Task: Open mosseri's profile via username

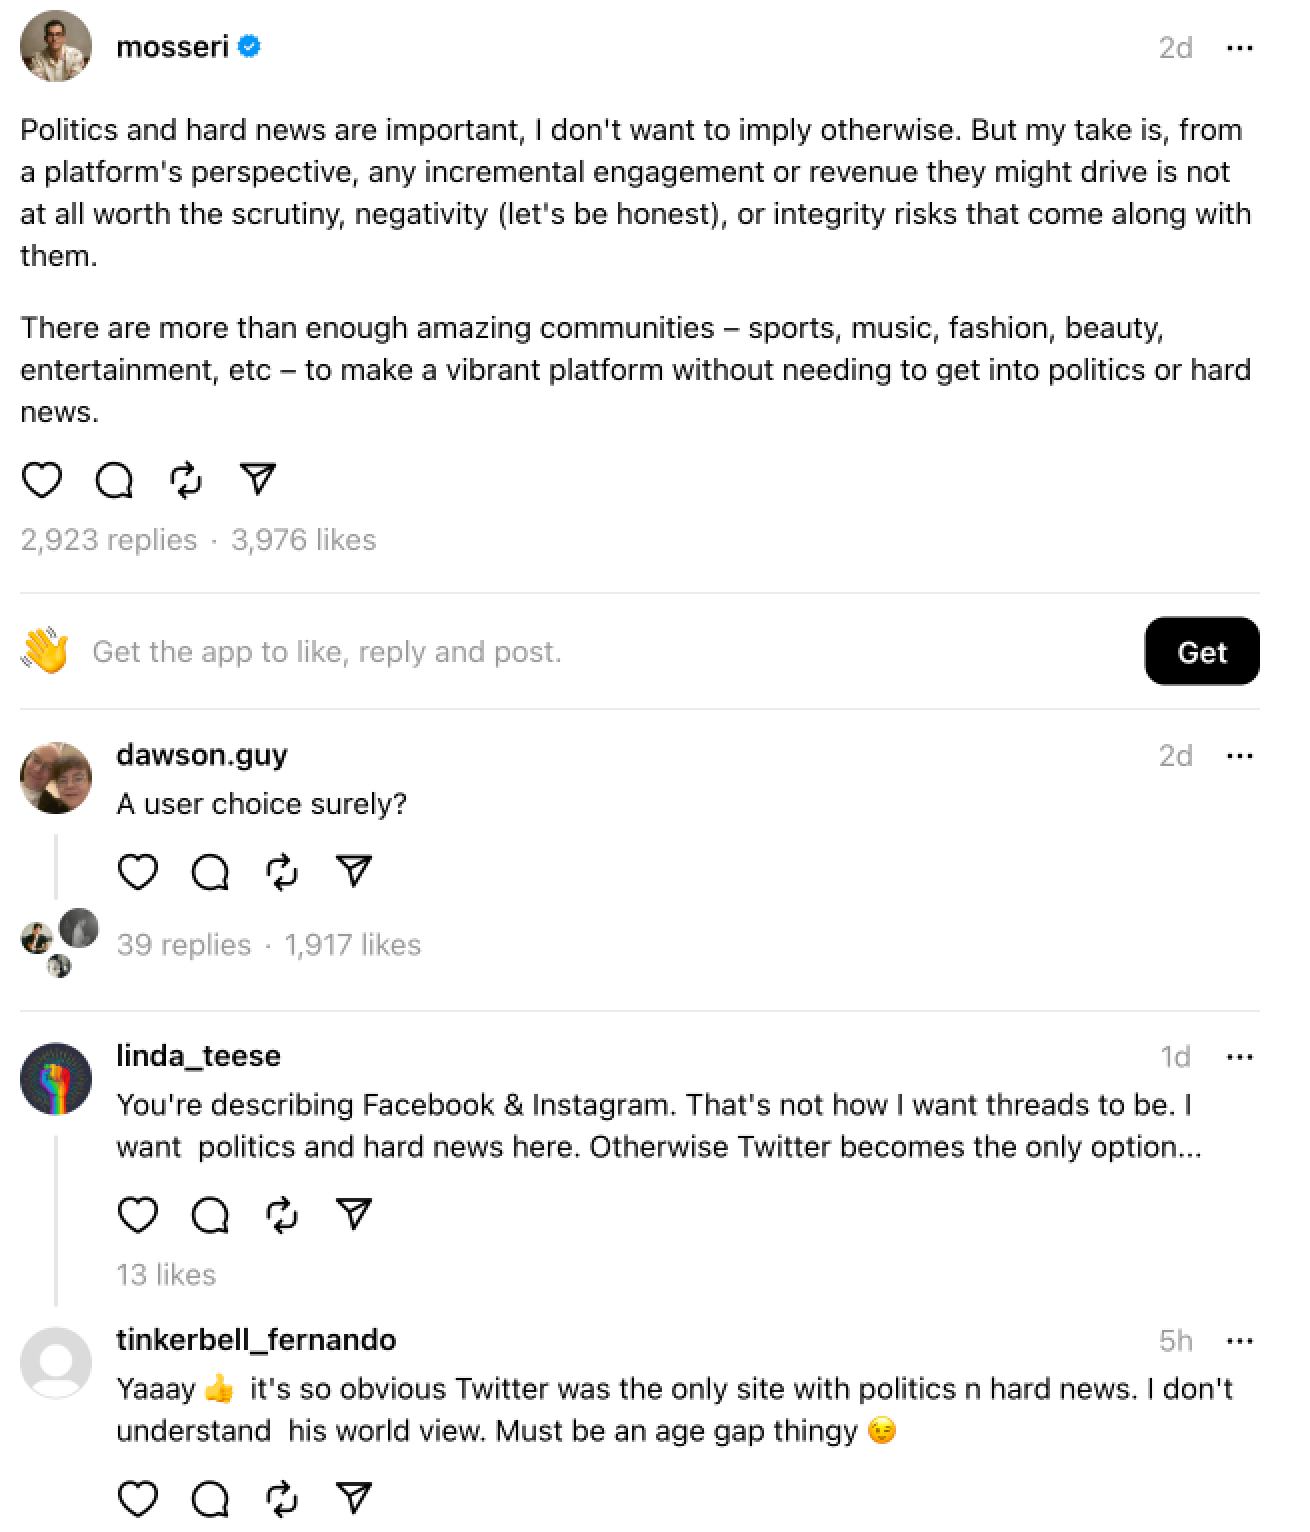Action: [x=172, y=47]
